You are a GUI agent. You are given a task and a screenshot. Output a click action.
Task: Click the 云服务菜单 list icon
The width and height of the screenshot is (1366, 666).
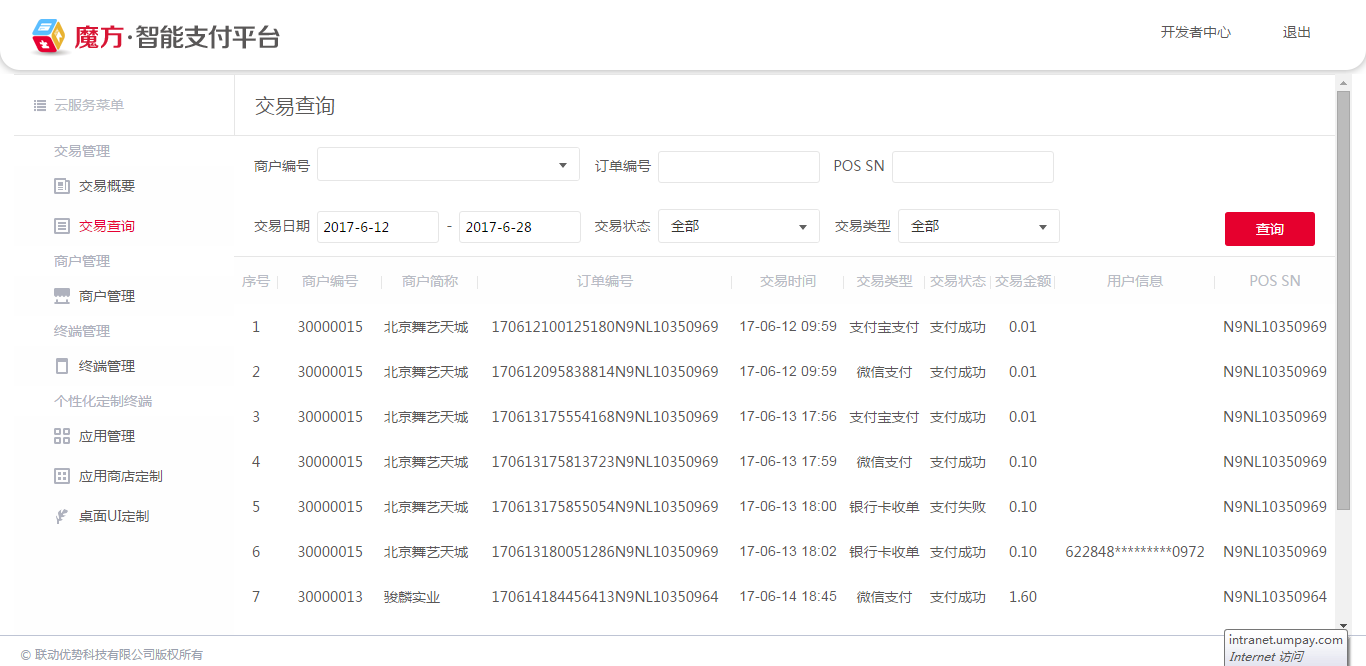(x=40, y=105)
